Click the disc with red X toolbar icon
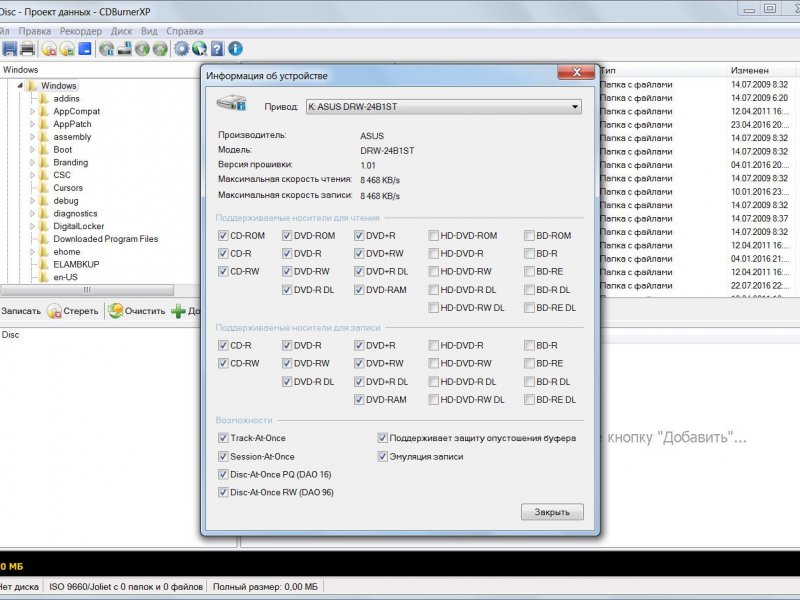800x600 pixels. (x=49, y=49)
